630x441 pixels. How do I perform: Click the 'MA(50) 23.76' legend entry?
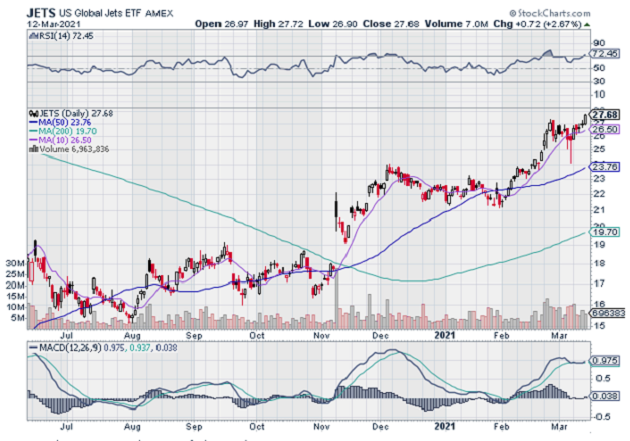pos(64,122)
